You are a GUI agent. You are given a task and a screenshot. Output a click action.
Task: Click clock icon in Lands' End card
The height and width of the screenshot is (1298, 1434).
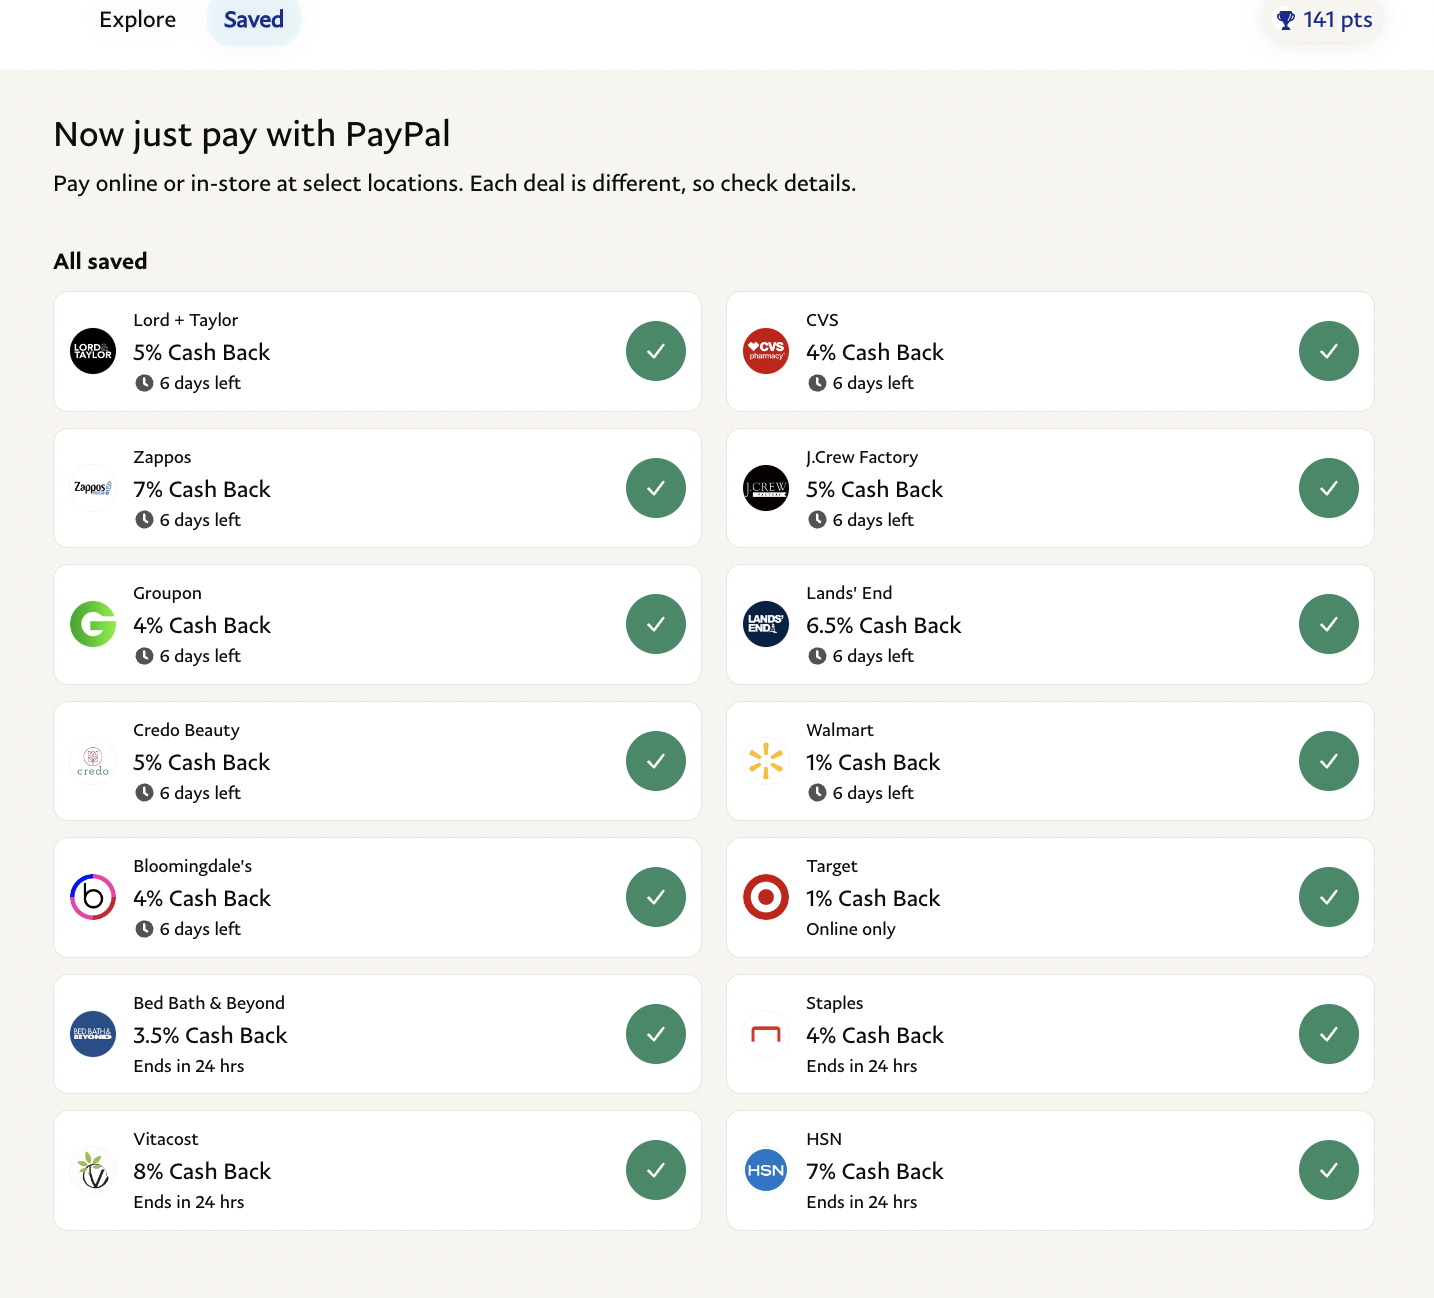817,656
